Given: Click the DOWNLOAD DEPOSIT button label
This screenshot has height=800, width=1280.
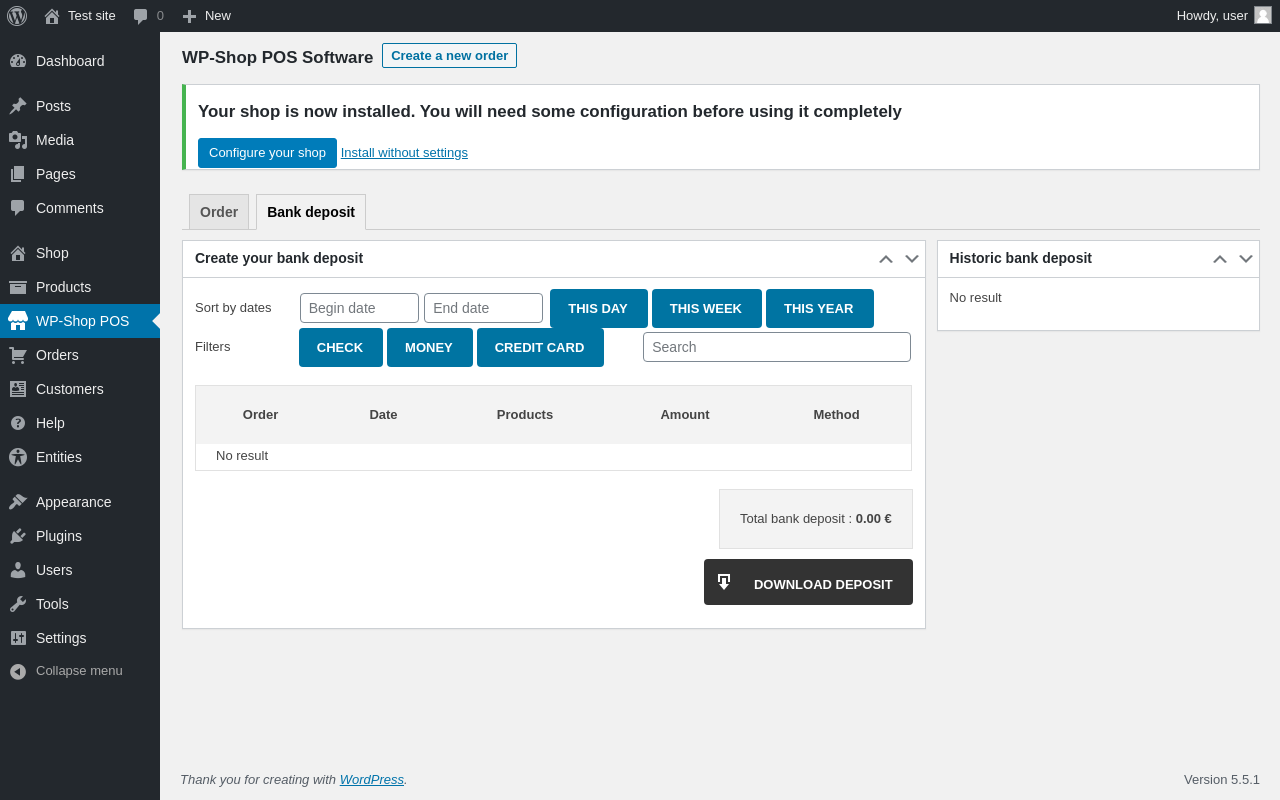Looking at the screenshot, I should 823,584.
